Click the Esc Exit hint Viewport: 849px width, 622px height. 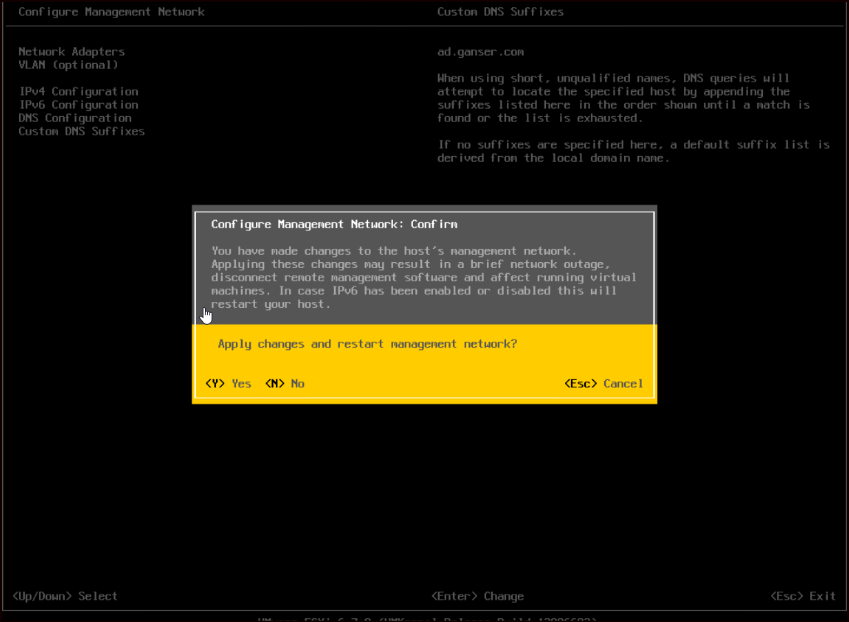coord(804,595)
